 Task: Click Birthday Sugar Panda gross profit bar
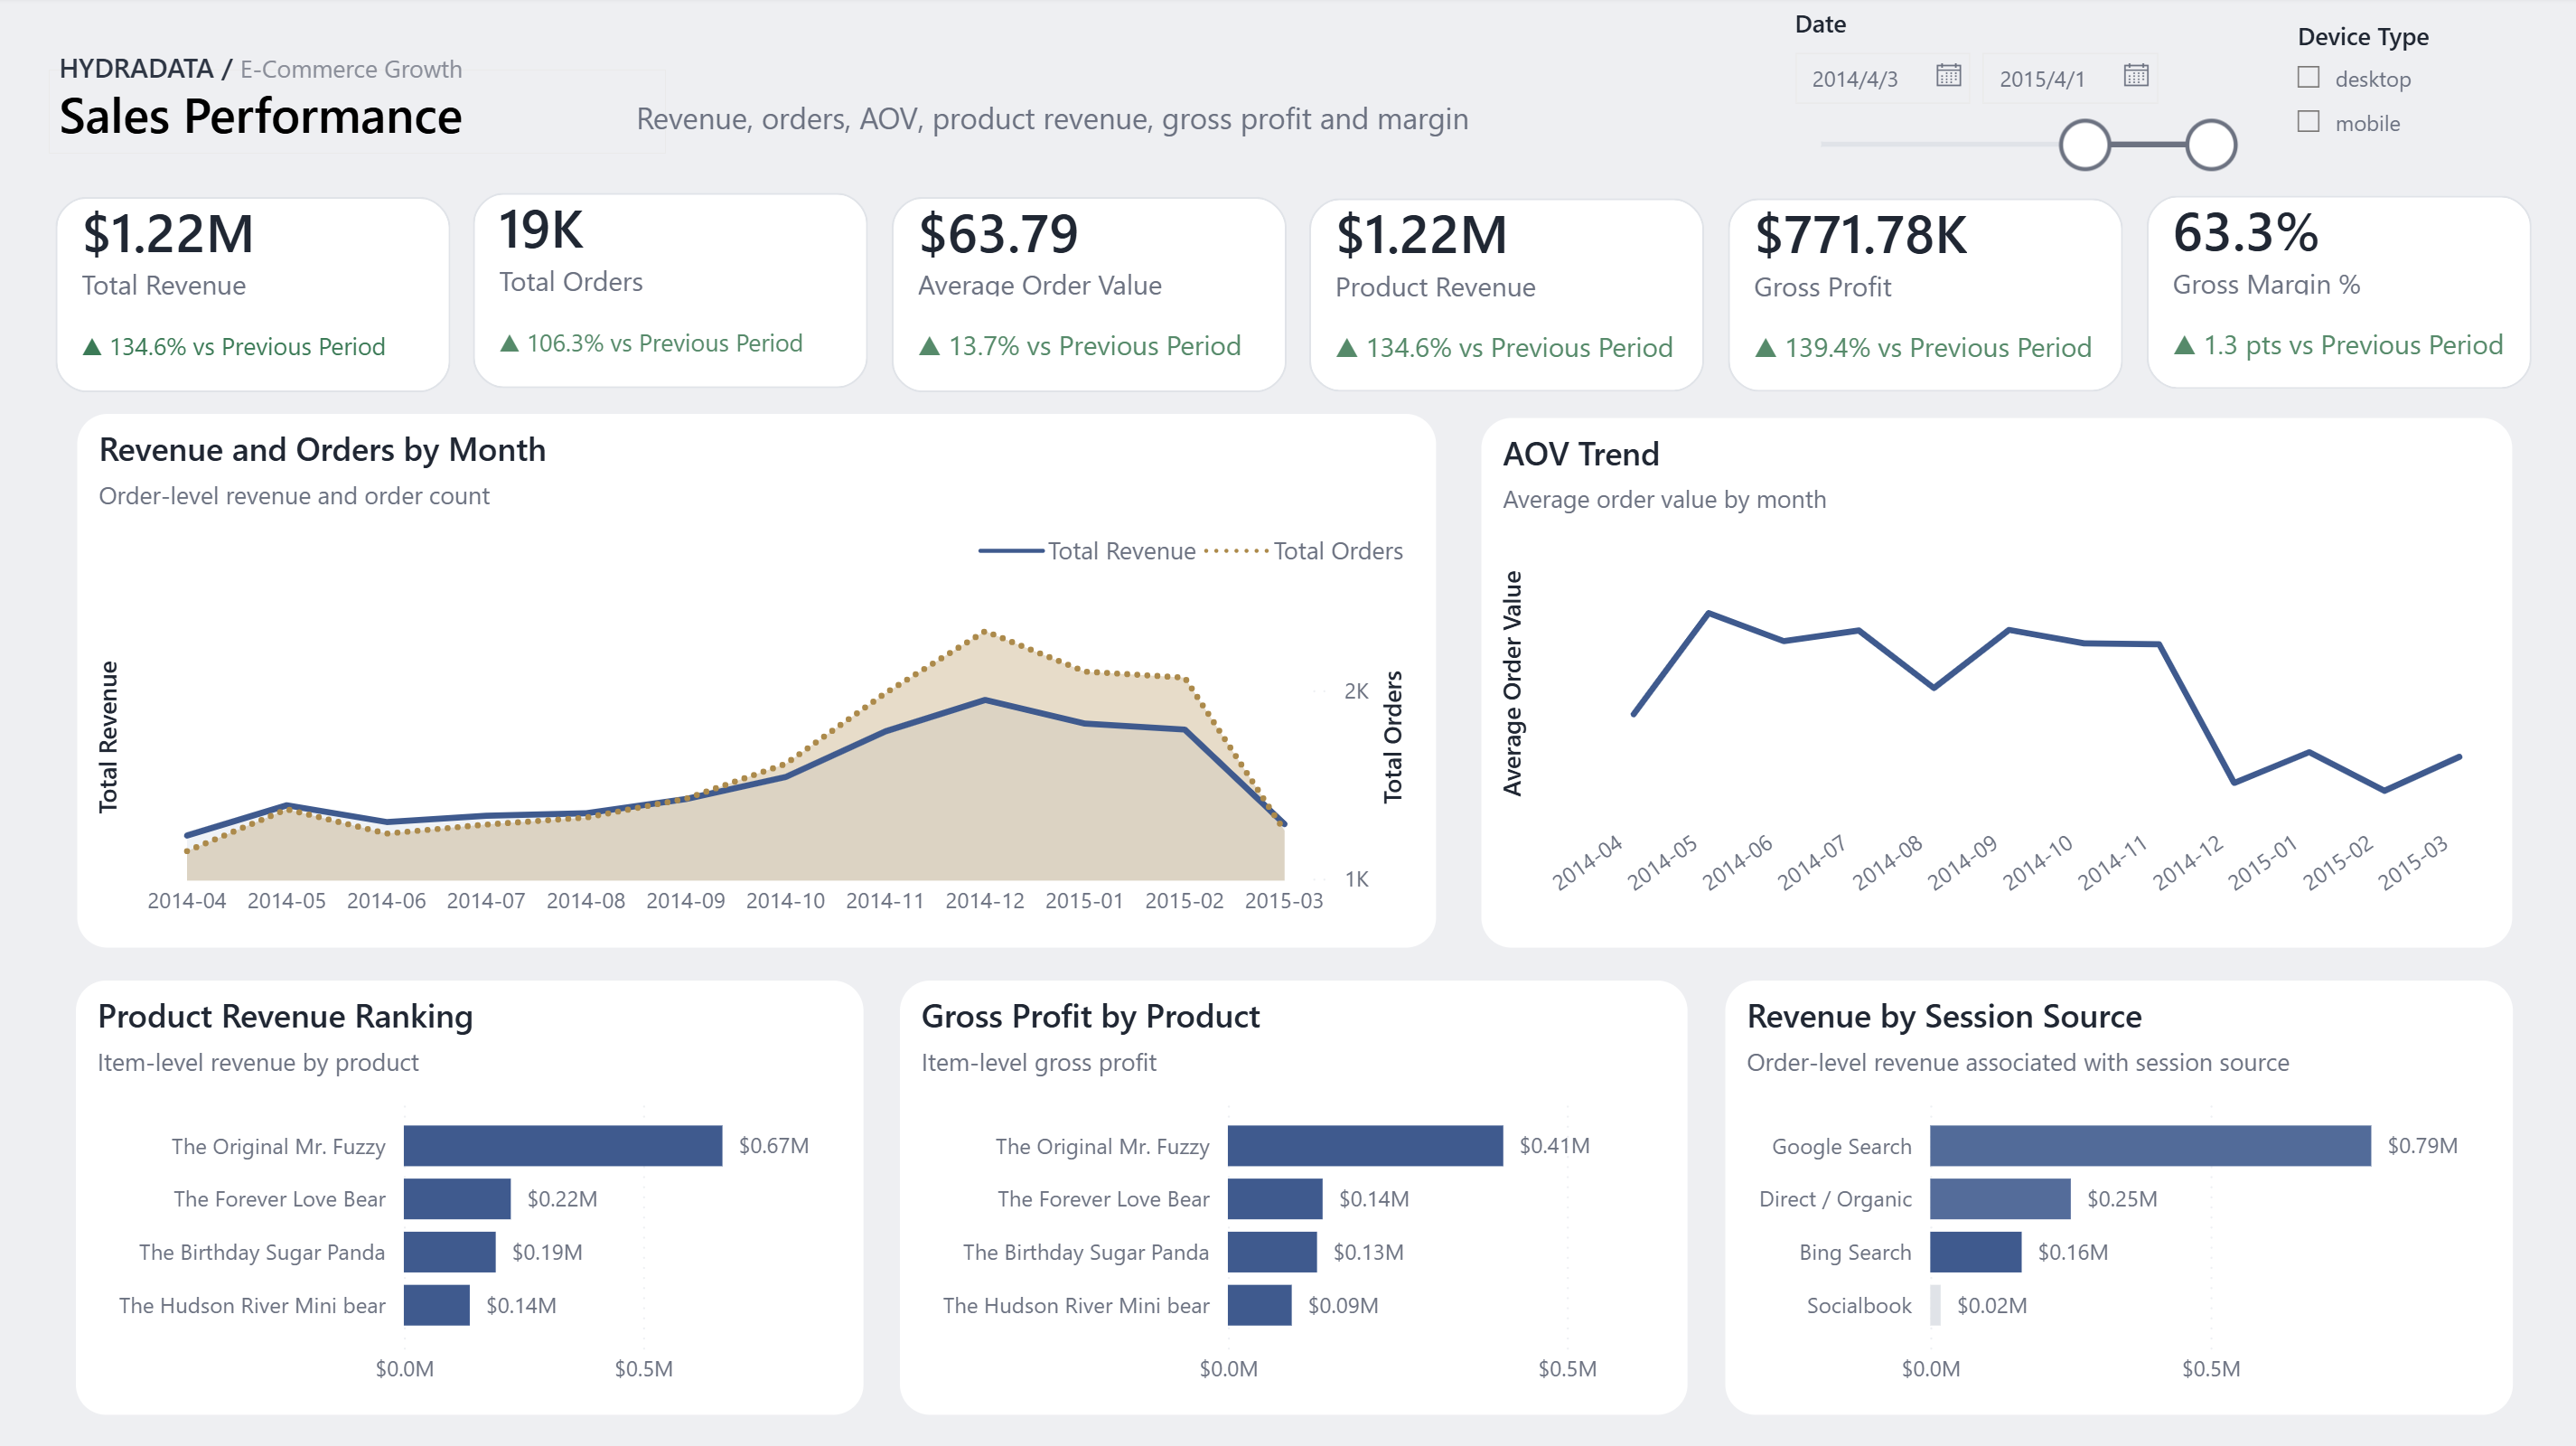click(x=1272, y=1252)
